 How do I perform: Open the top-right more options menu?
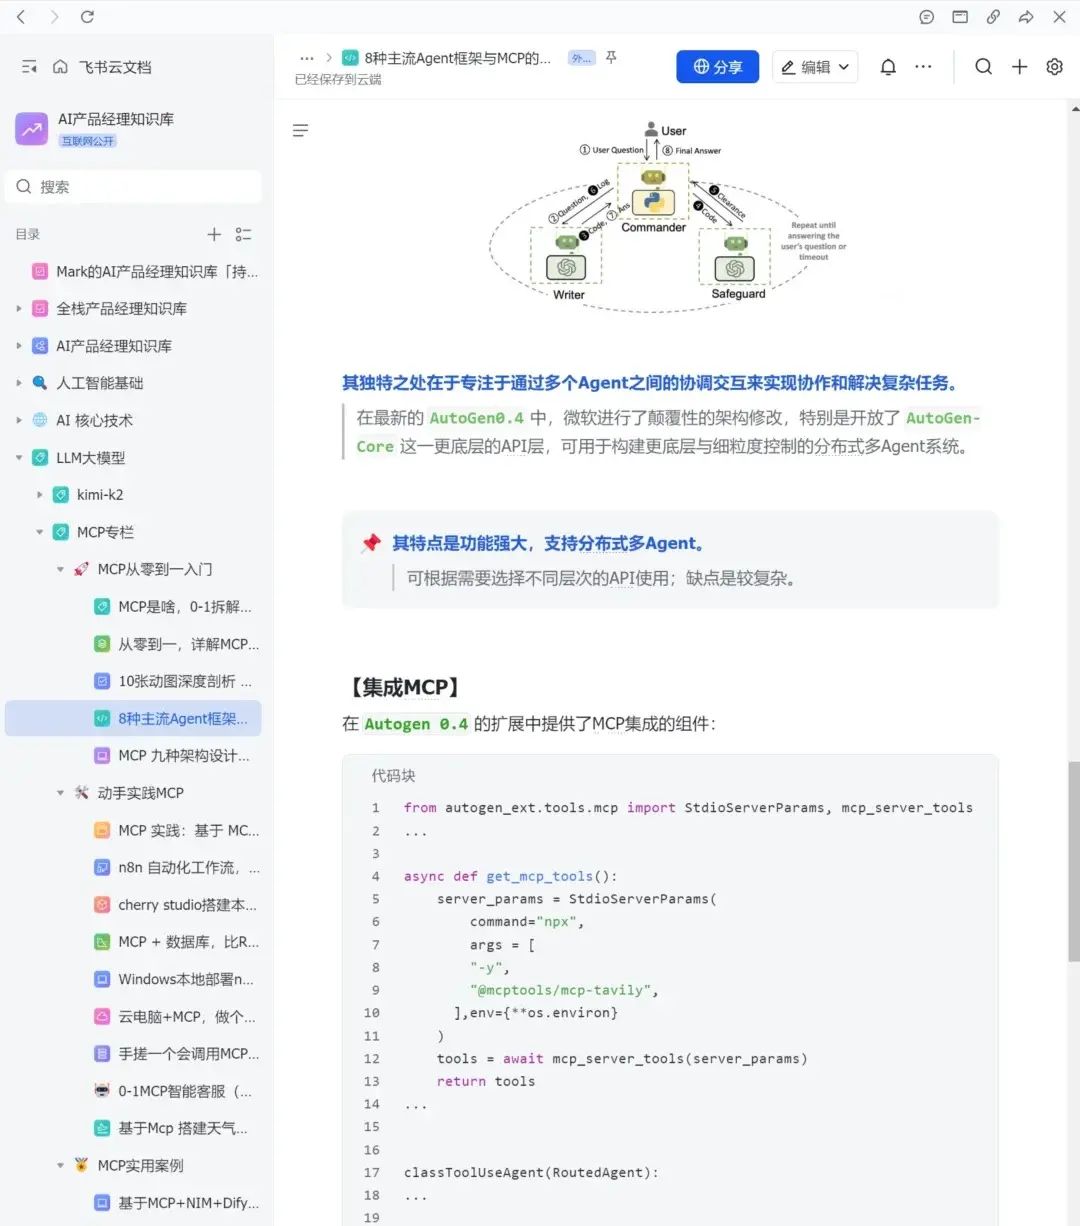tap(923, 66)
